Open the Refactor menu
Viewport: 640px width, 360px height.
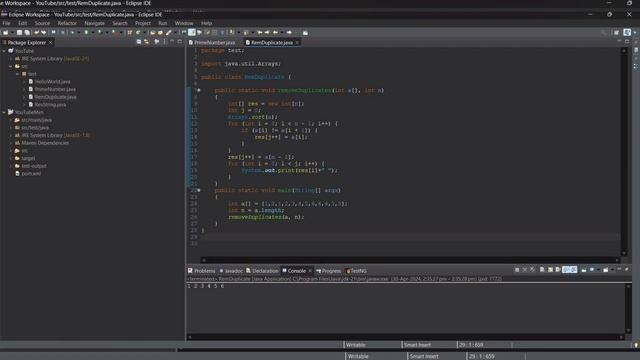point(67,23)
